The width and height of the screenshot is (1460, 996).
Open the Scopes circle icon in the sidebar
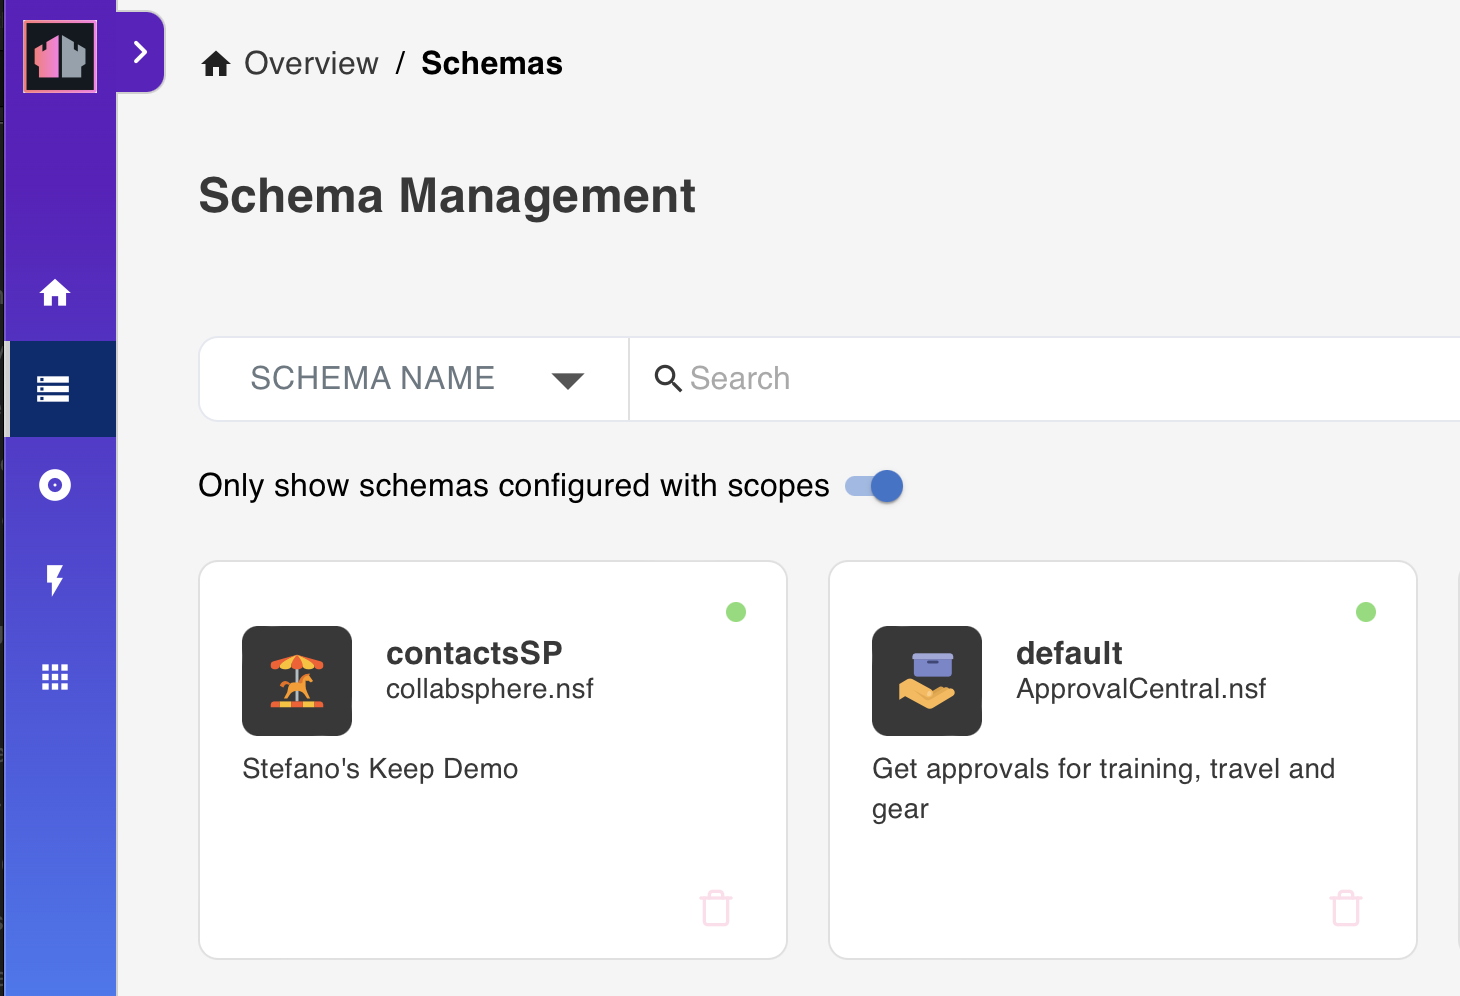55,485
